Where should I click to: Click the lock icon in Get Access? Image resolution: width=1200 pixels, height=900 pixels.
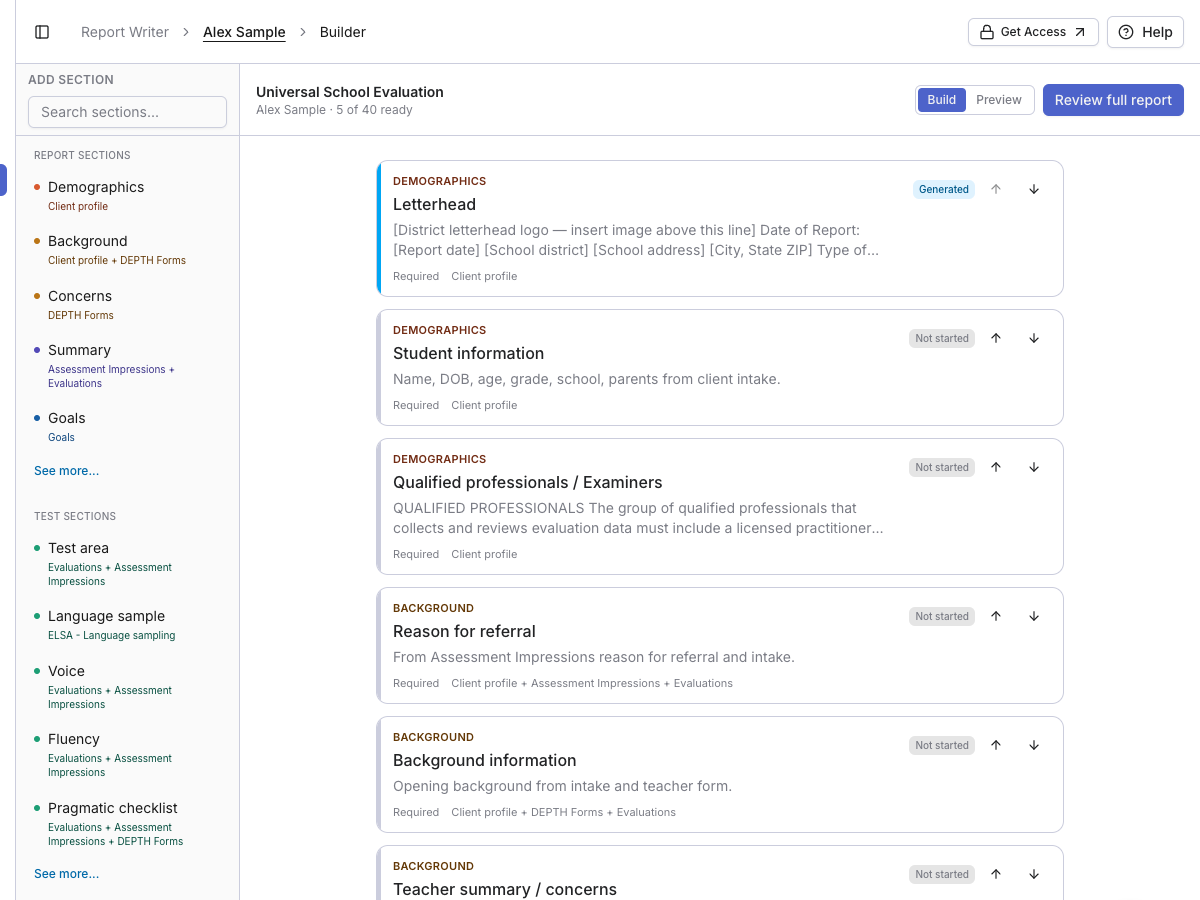[986, 32]
